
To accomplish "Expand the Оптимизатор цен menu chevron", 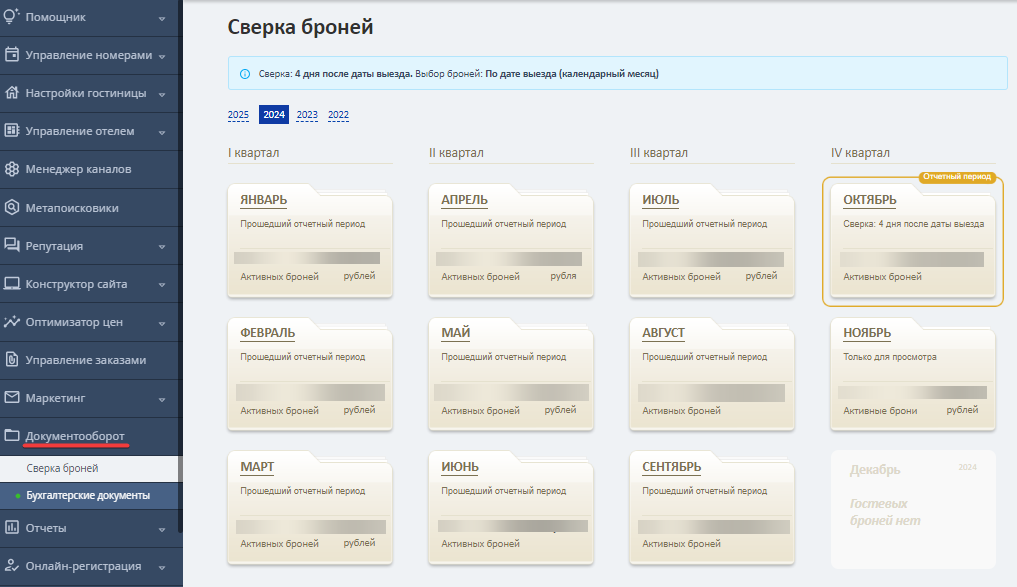I will click(x=162, y=323).
